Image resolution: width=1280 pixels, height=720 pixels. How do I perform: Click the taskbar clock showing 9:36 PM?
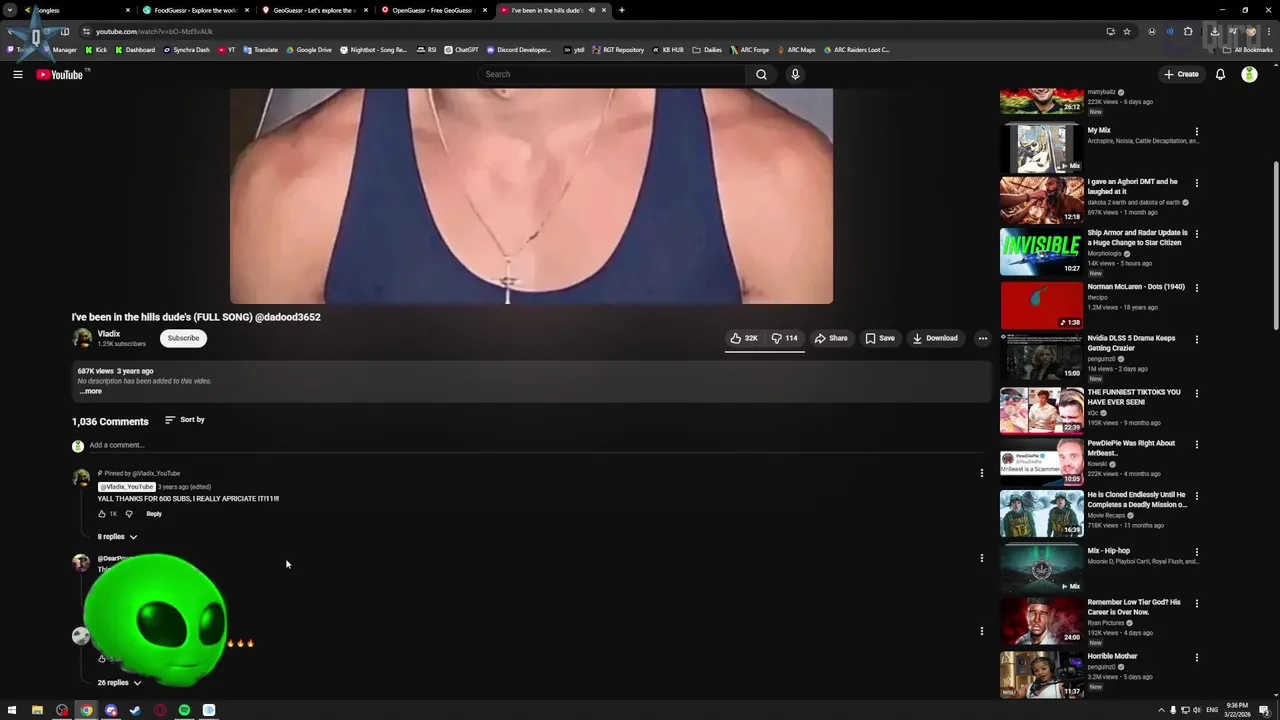coord(1237,710)
